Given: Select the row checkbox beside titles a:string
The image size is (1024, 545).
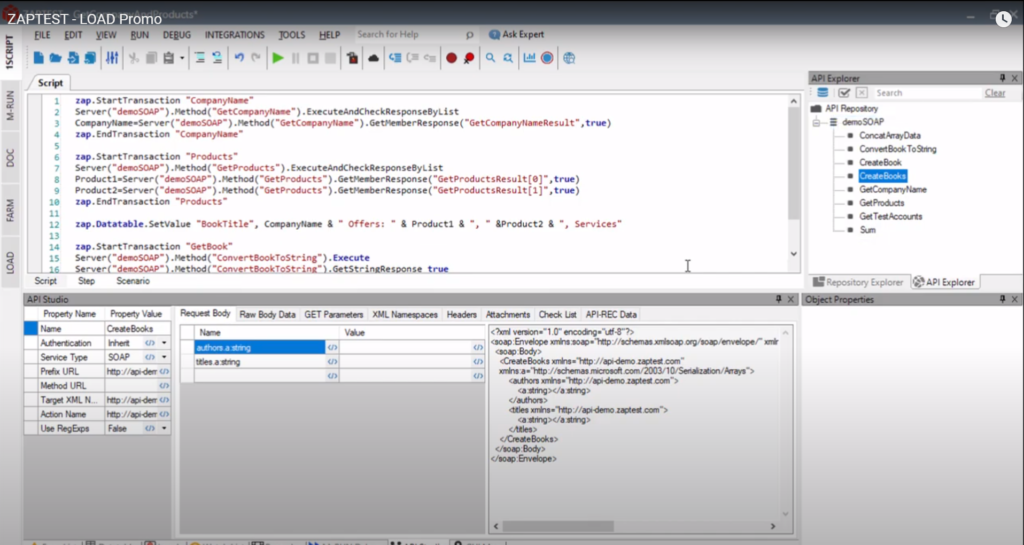Looking at the screenshot, I should tap(187, 362).
